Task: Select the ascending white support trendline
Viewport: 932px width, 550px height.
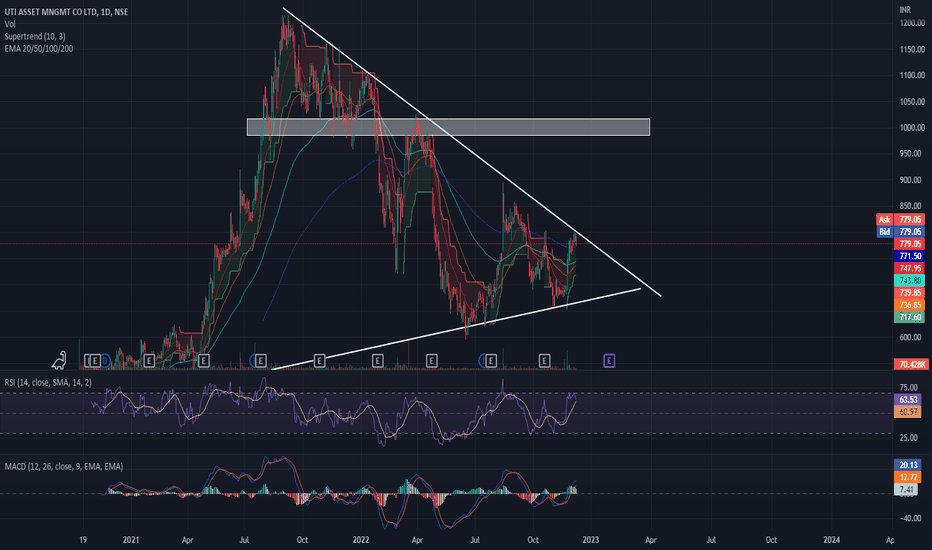Action: (456, 329)
